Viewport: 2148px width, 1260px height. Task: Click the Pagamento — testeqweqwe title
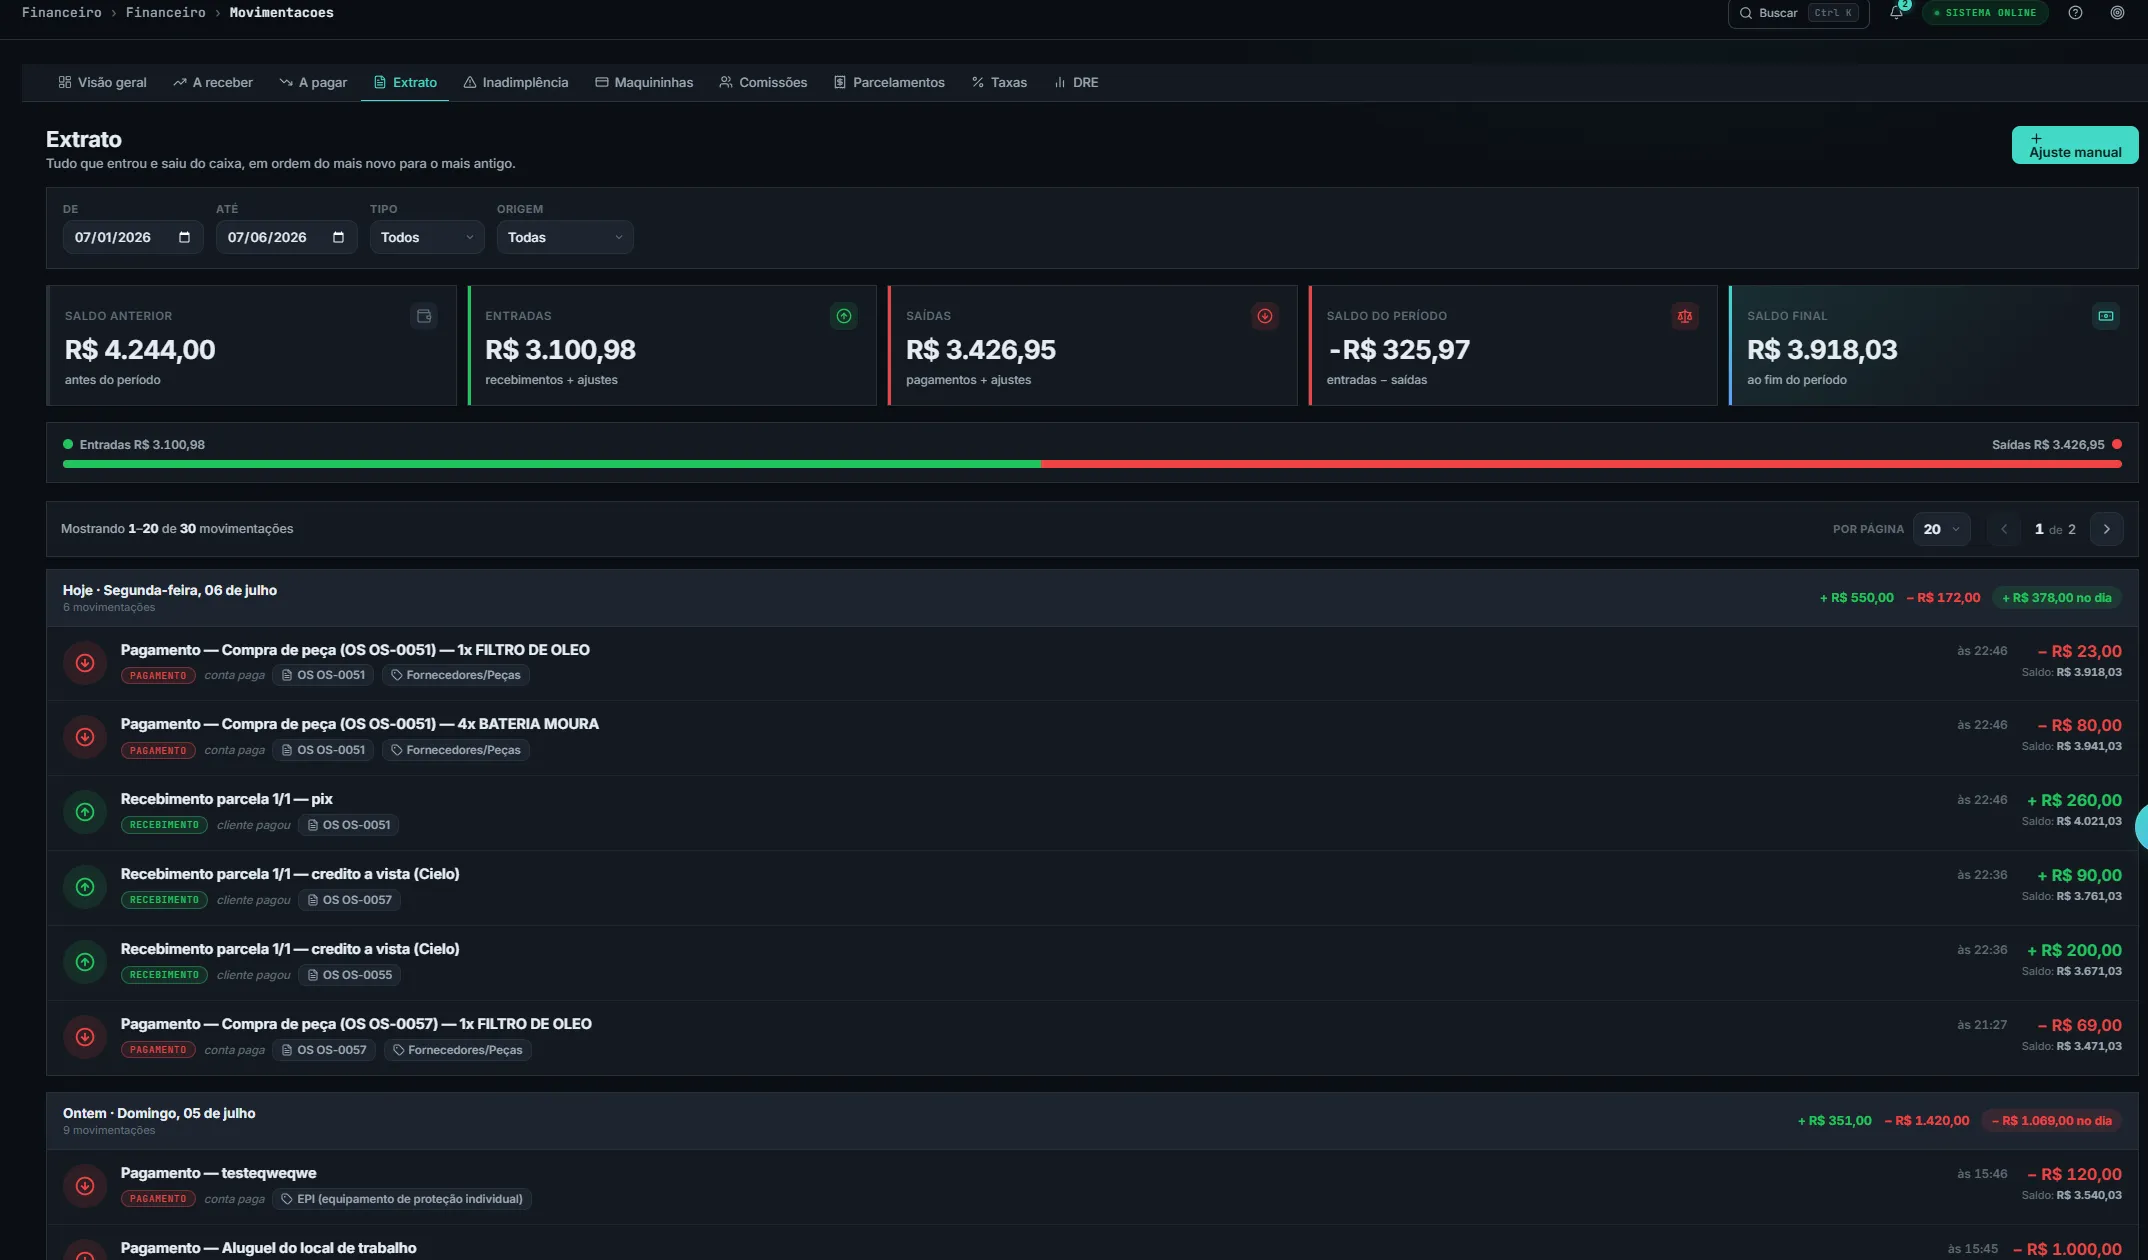[x=218, y=1173]
